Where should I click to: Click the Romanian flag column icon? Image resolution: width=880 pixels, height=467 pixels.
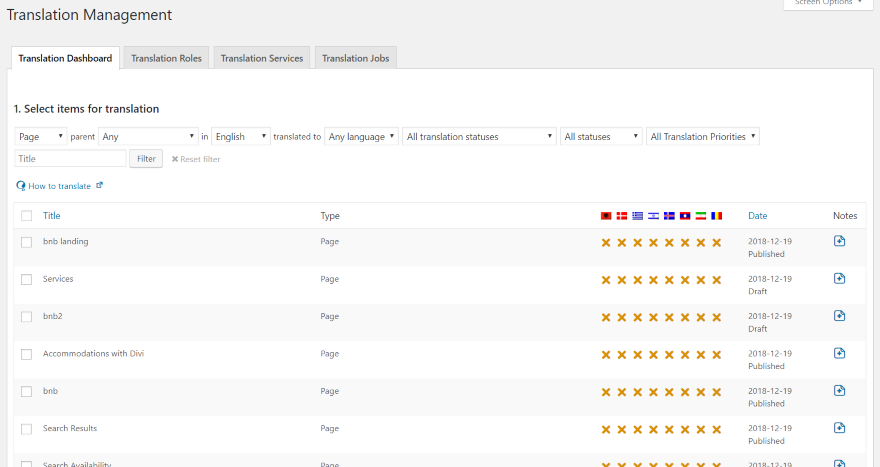[x=716, y=216]
